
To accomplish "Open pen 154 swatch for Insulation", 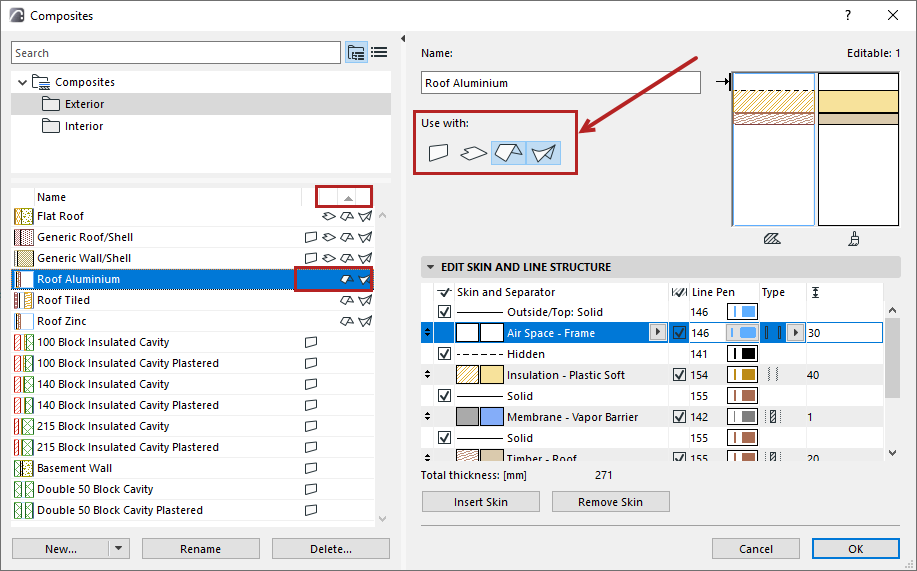I will coord(742,375).
